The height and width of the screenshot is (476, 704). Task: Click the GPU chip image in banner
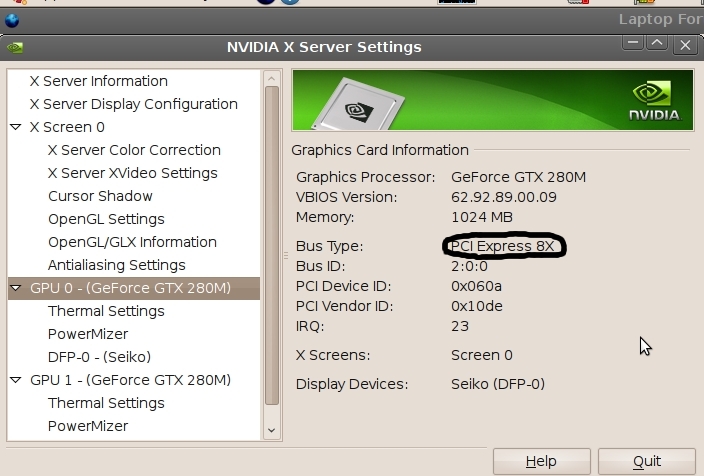358,104
